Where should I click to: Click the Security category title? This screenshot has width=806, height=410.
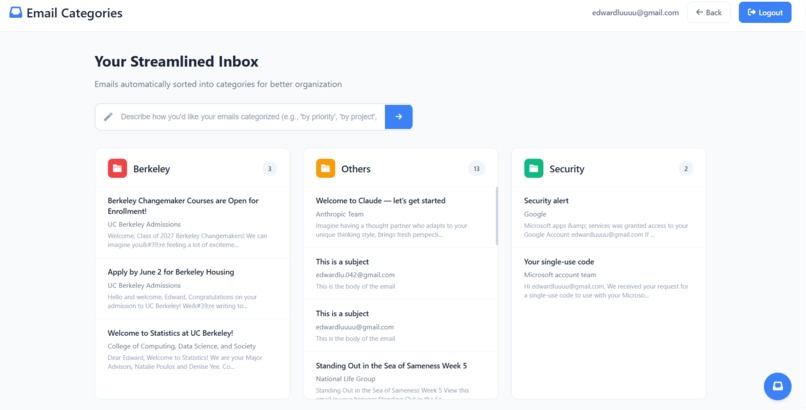point(566,169)
